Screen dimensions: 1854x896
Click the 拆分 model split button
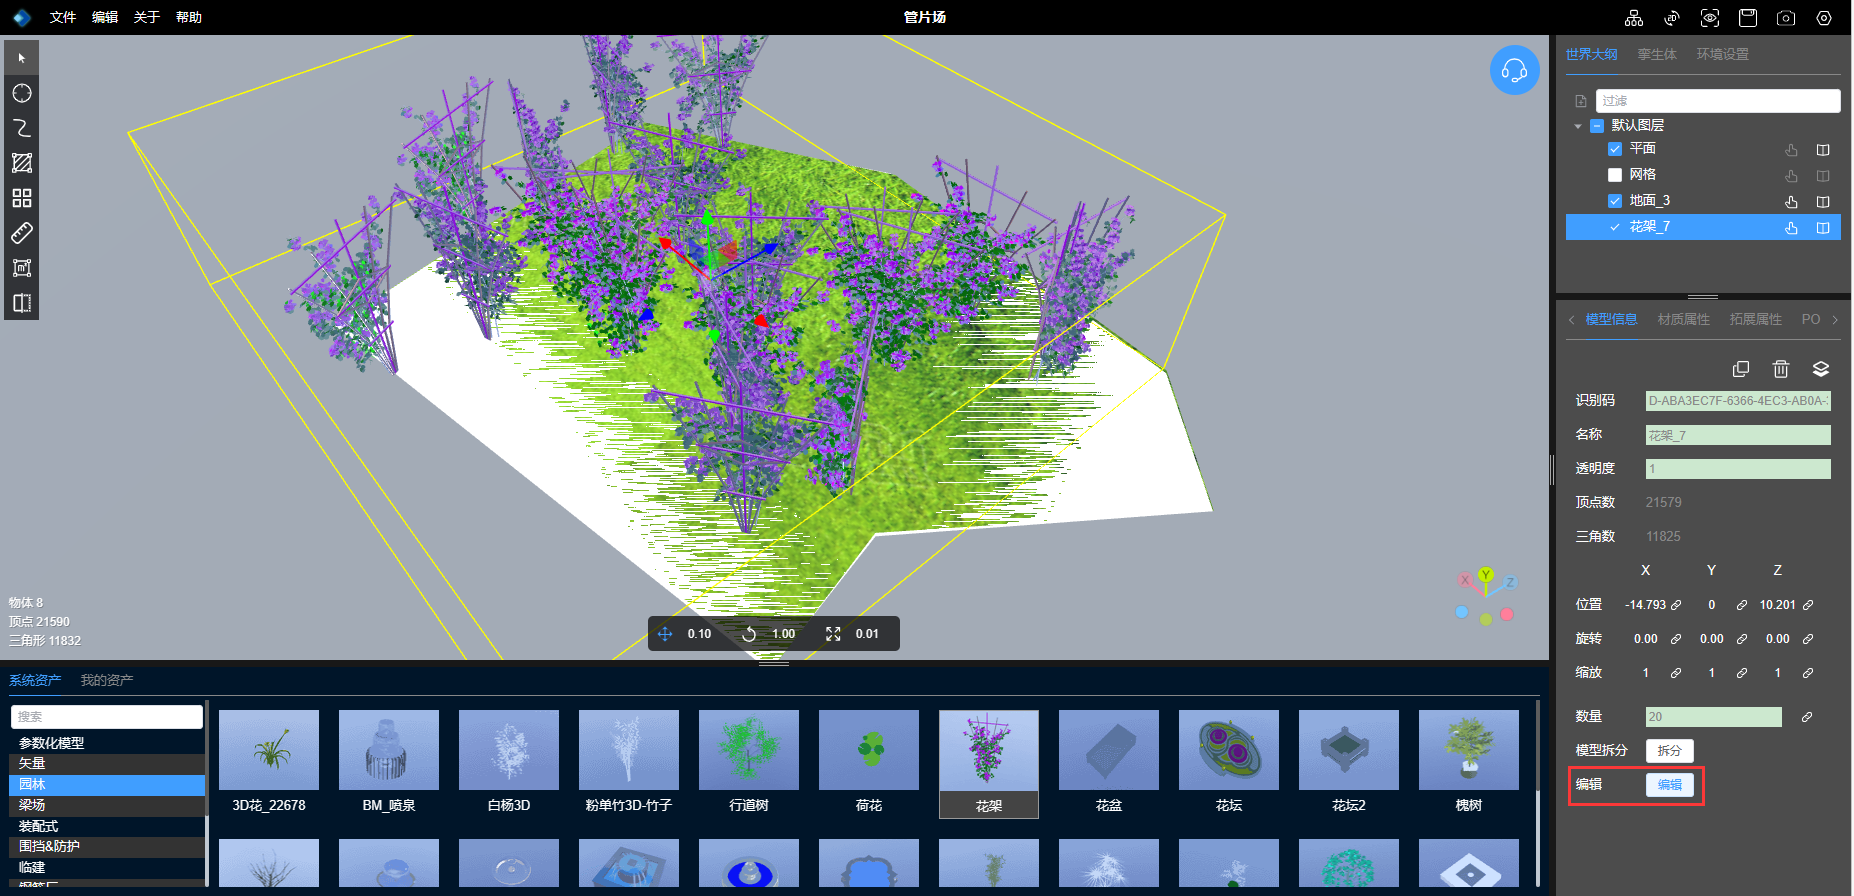pyautogui.click(x=1670, y=751)
